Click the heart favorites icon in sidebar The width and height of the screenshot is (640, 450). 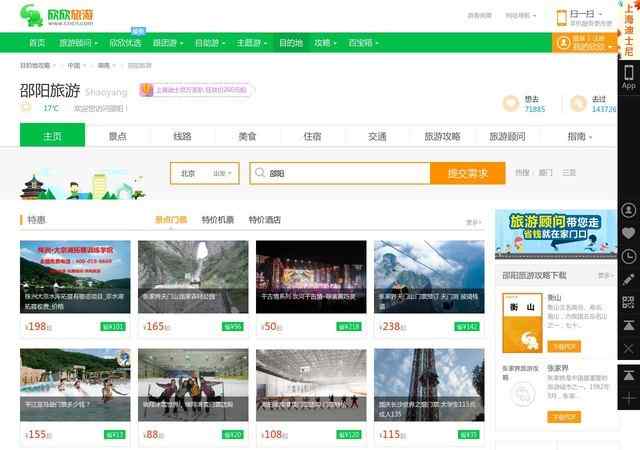(628, 233)
